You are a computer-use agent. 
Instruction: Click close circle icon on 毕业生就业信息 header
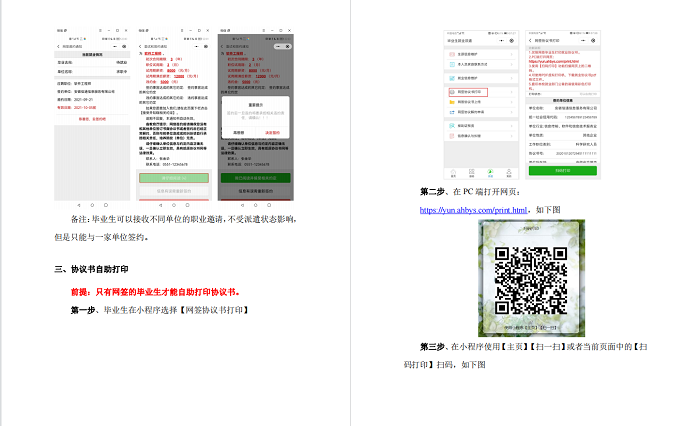[x=512, y=39]
